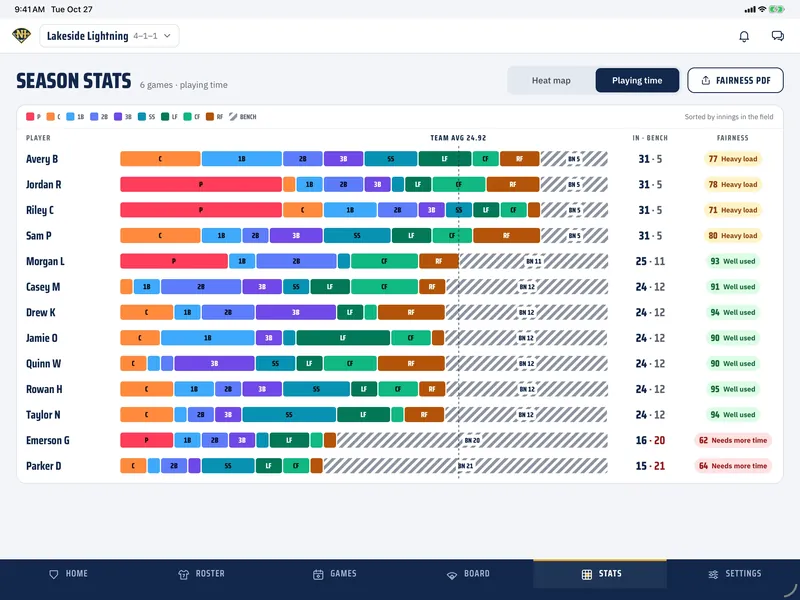Select player Drew K
Image resolution: width=800 pixels, height=600 pixels.
(41, 312)
